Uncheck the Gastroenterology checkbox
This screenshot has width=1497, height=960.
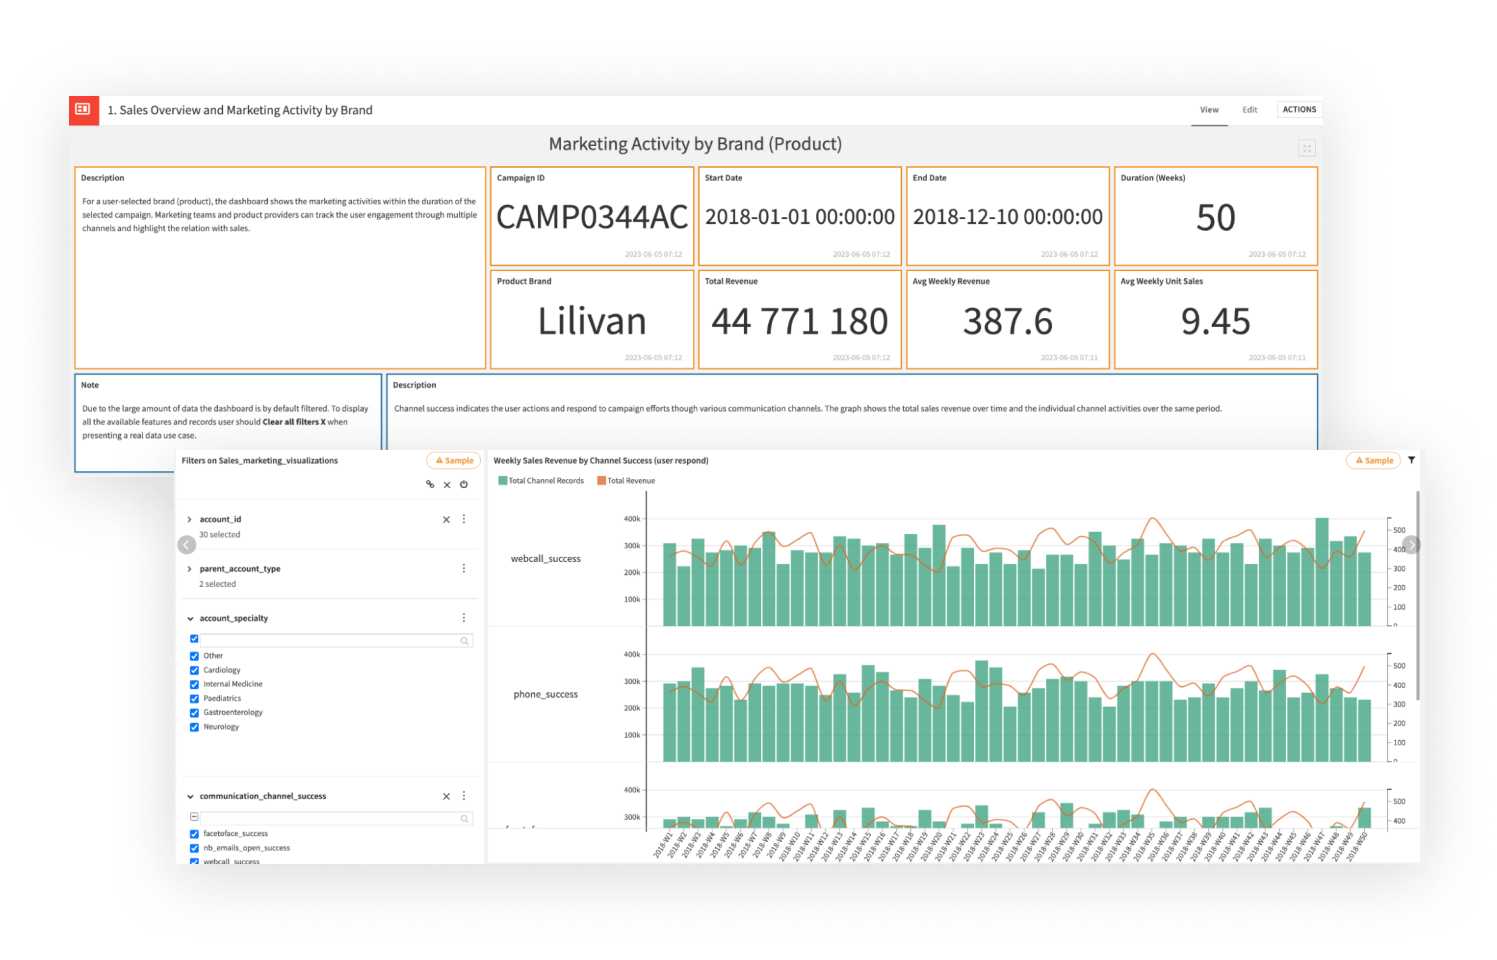tap(194, 712)
